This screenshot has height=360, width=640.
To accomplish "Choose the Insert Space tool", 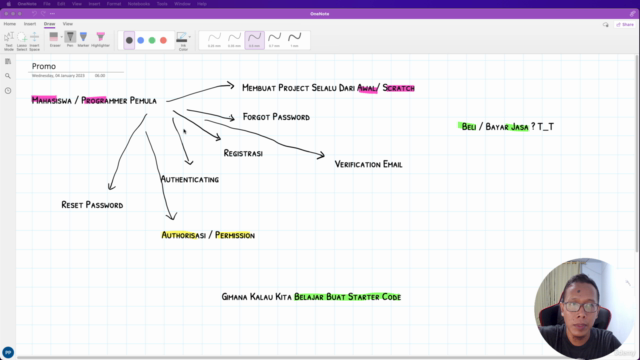I will point(35,41).
